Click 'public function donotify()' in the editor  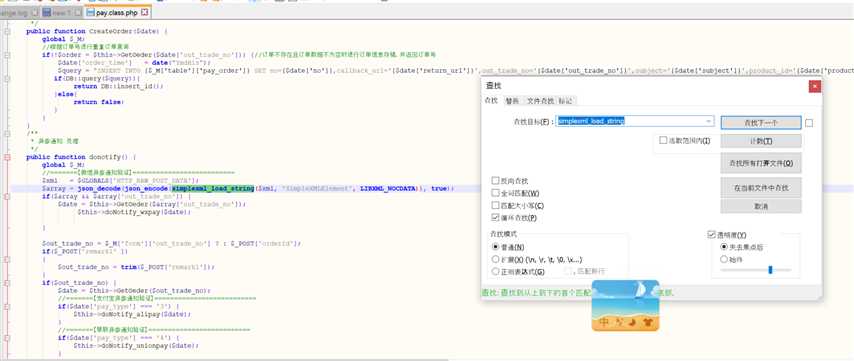coord(81,157)
